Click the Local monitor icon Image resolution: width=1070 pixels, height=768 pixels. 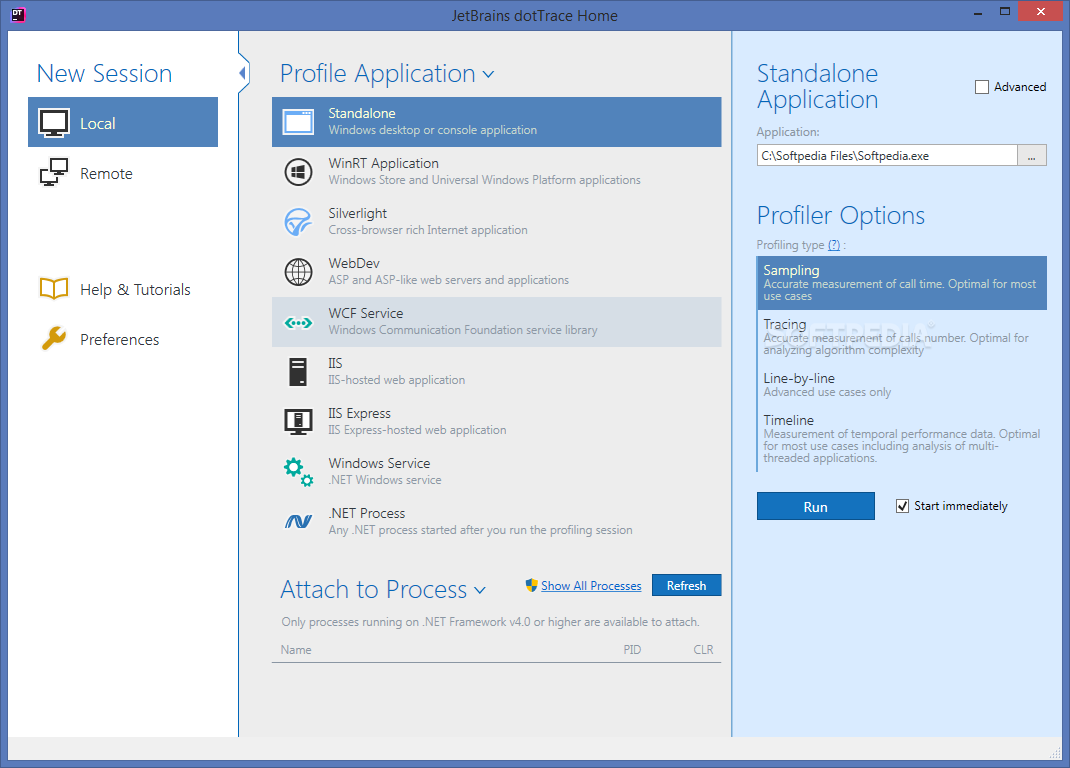tap(54, 123)
